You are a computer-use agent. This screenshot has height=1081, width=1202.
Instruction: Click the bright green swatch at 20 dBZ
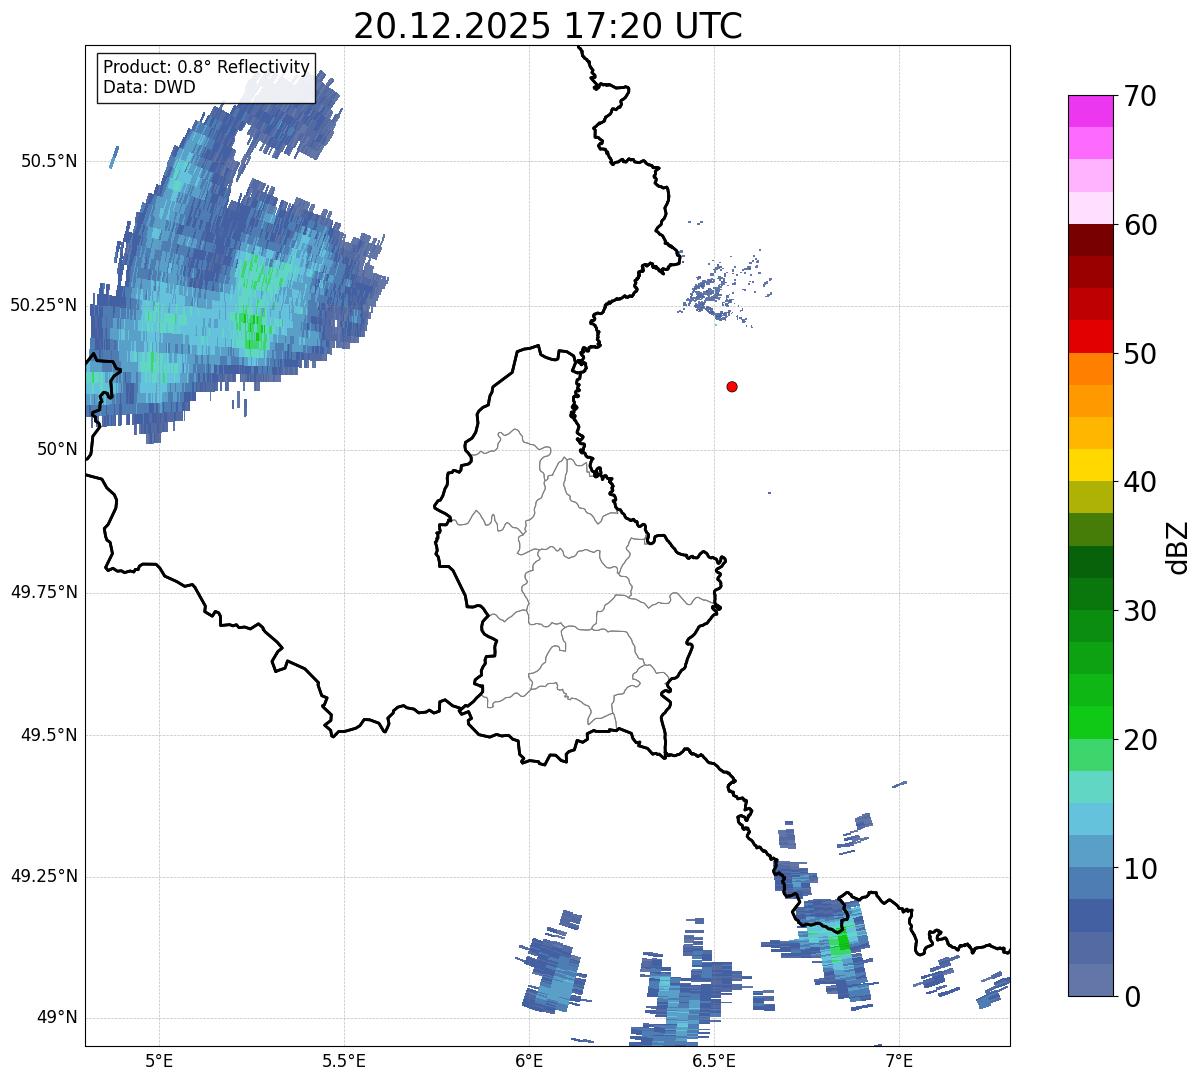coord(1091,723)
